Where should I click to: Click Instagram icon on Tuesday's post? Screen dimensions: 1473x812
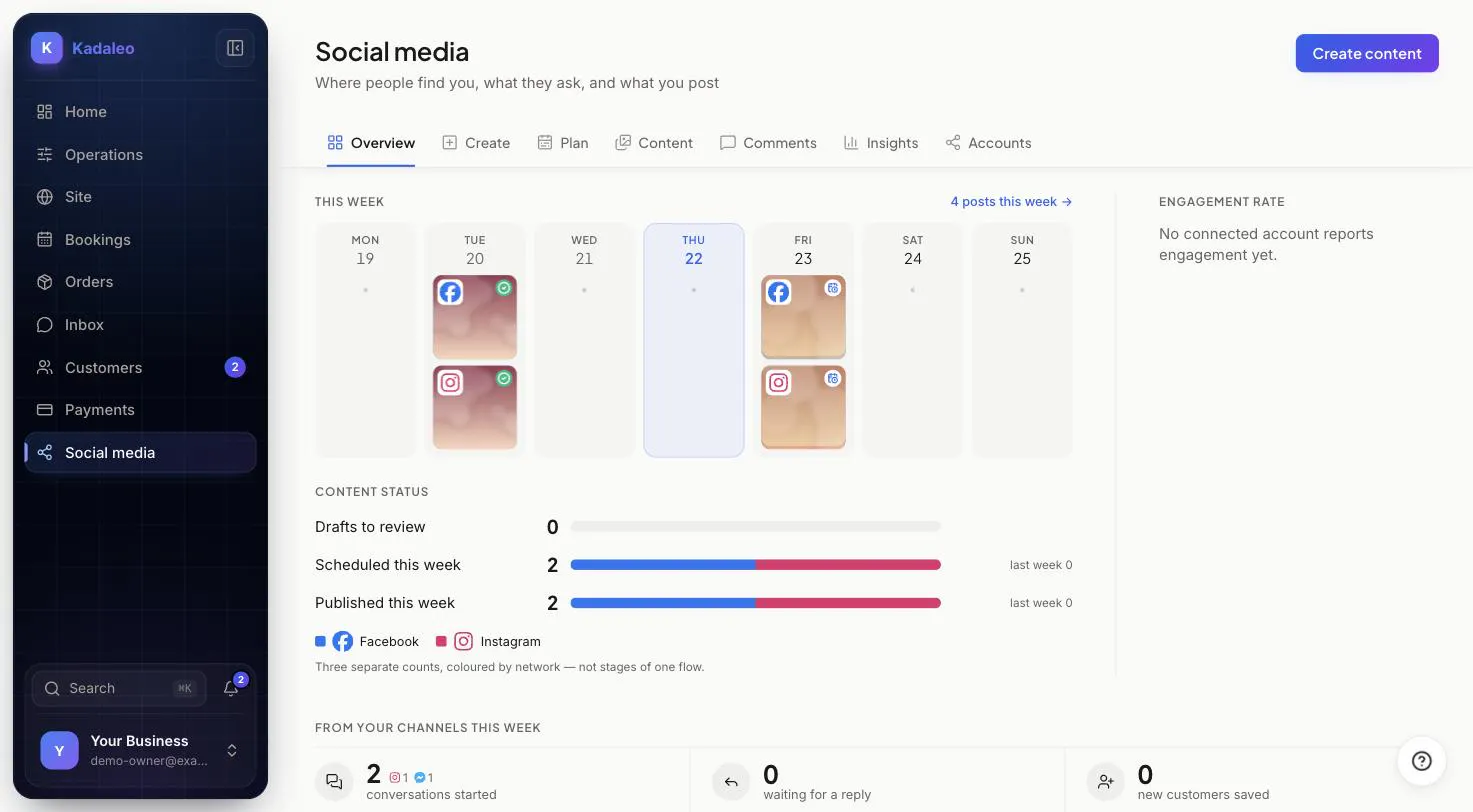pos(450,382)
